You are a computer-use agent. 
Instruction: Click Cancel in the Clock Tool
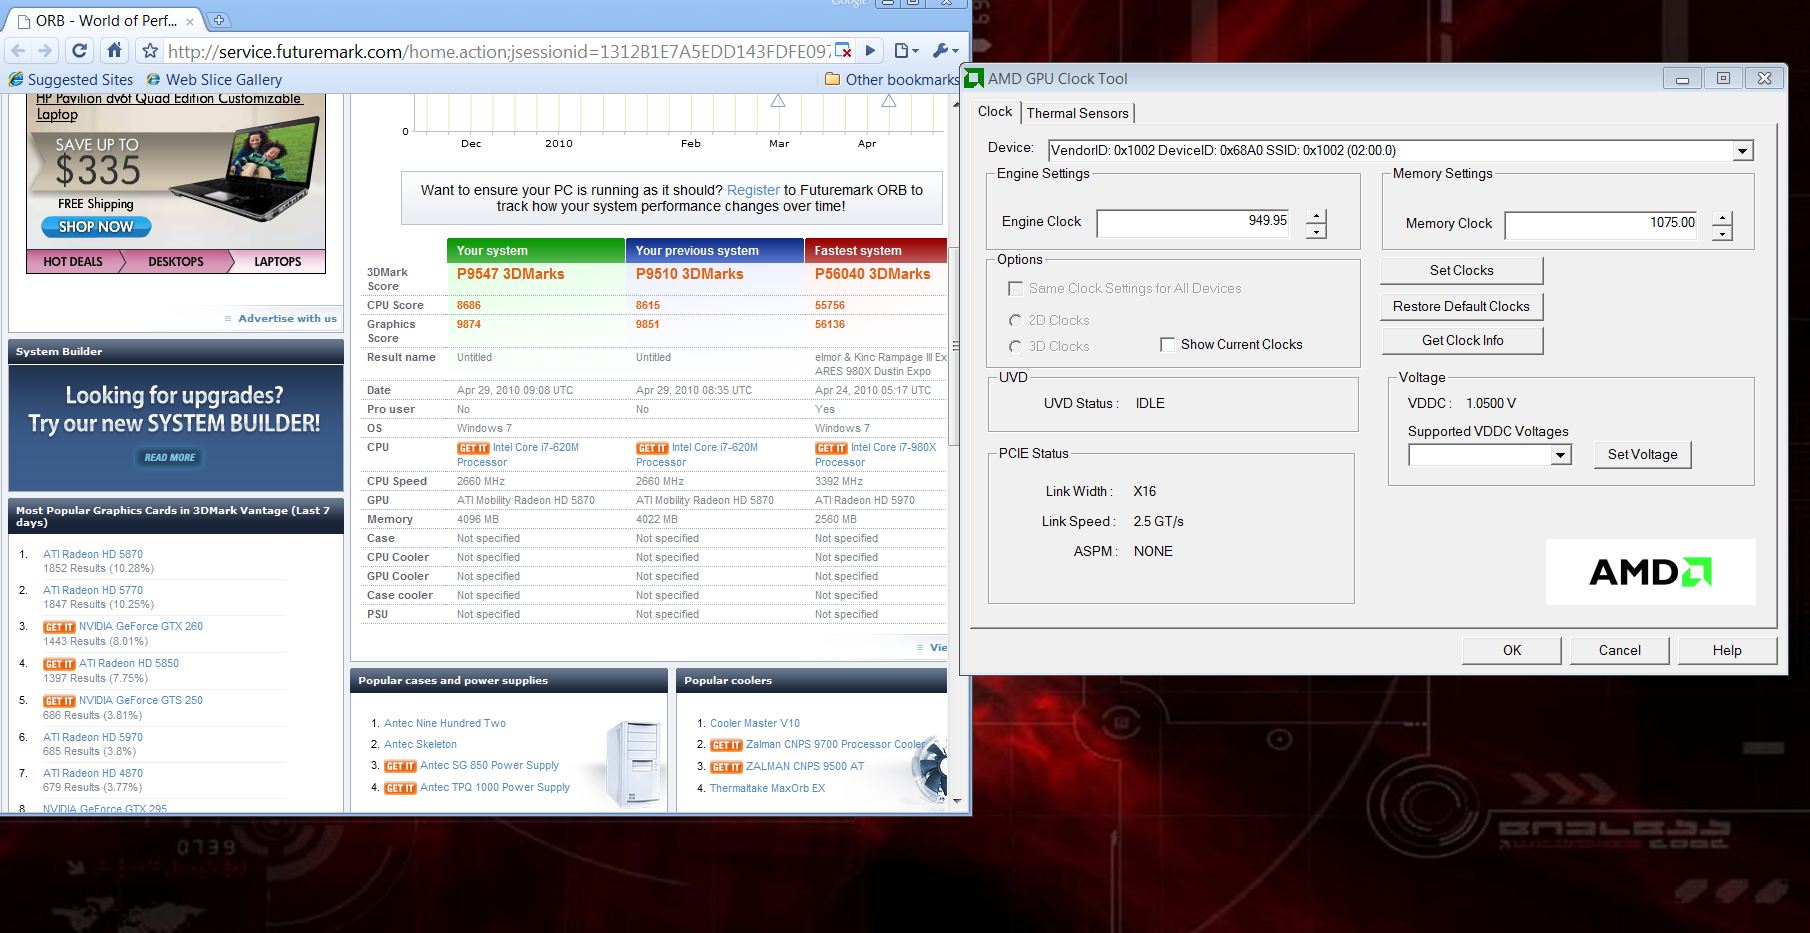point(1620,650)
